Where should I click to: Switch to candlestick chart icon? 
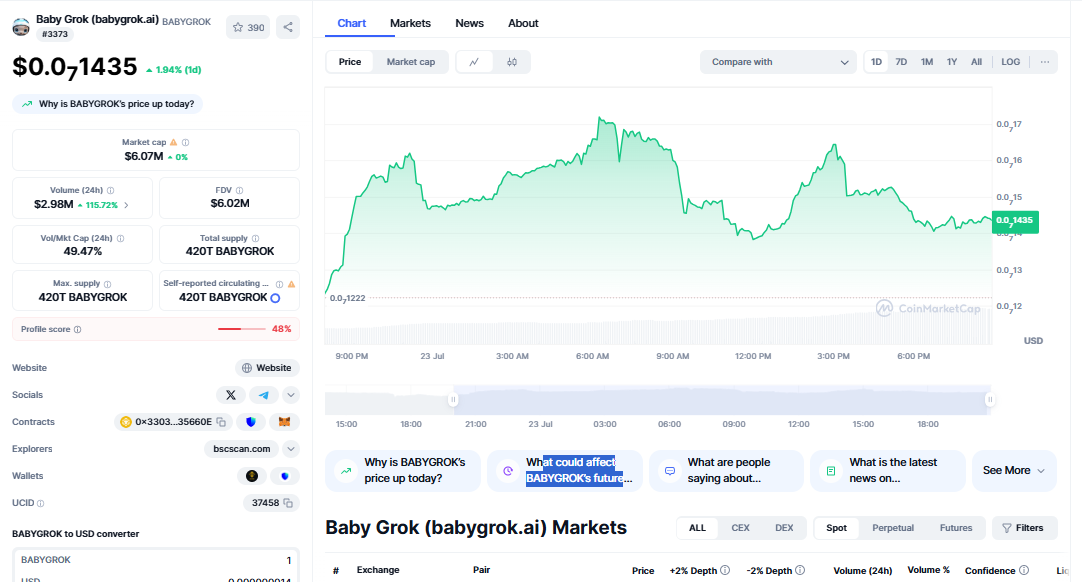(512, 62)
